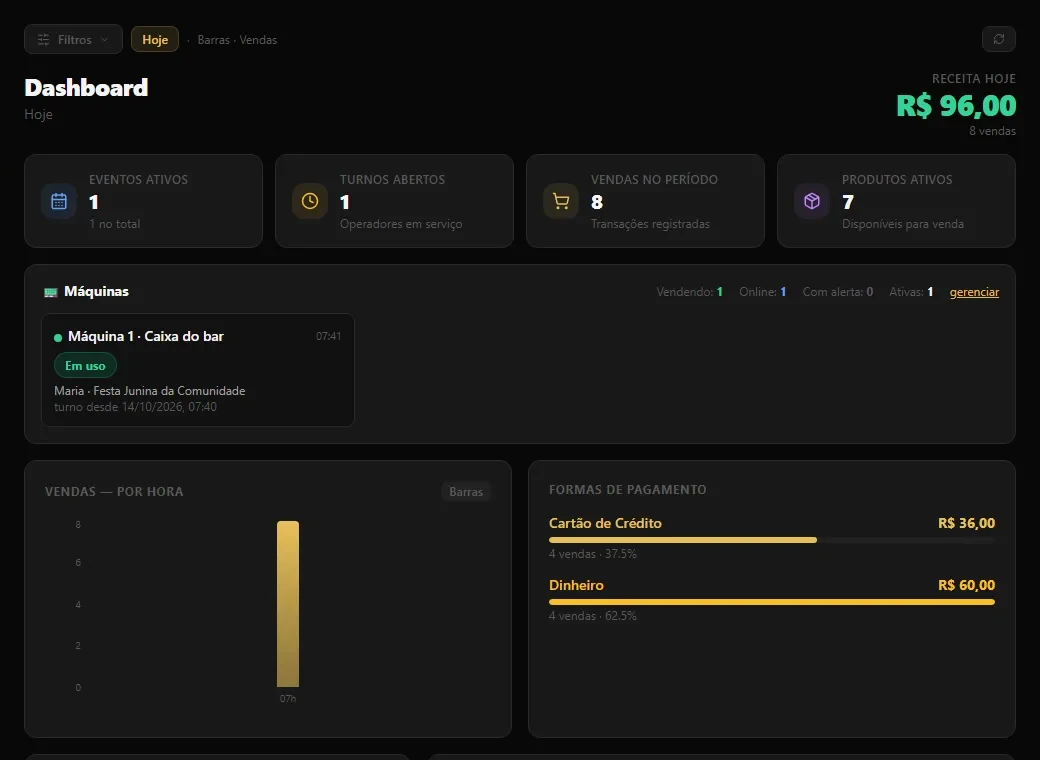Click the Com alerta: 0 counter
The height and width of the screenshot is (760, 1040).
[x=838, y=292]
